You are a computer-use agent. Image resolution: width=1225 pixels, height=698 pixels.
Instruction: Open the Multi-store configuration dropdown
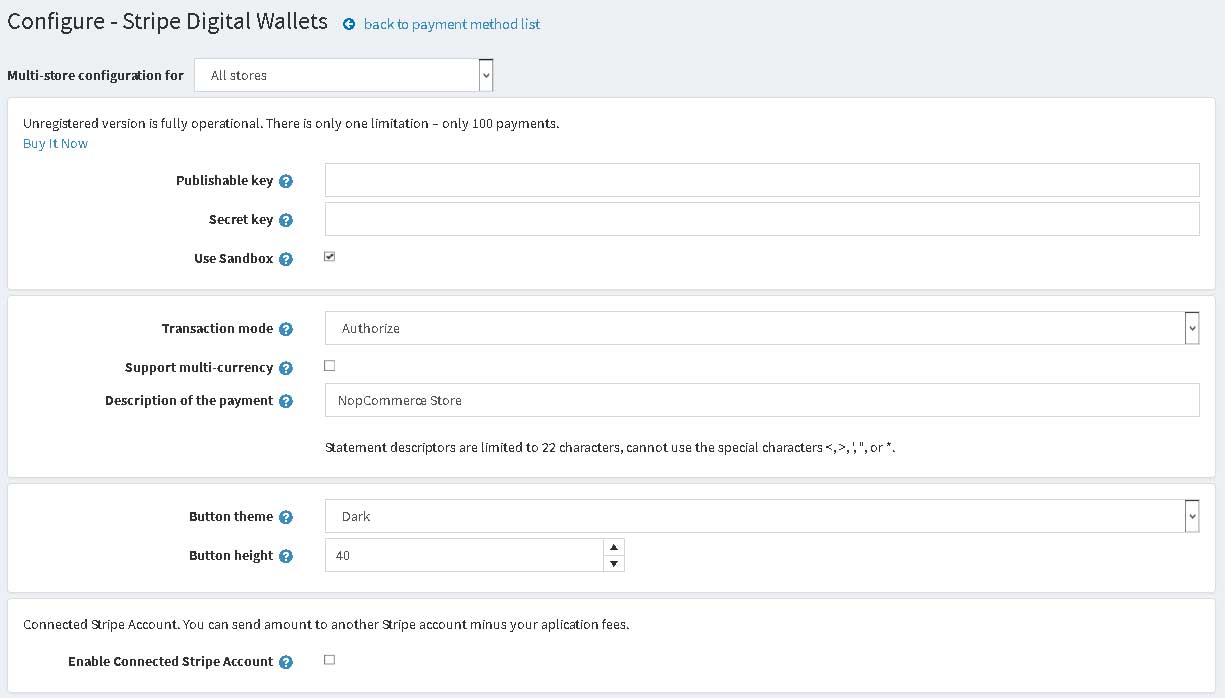344,75
